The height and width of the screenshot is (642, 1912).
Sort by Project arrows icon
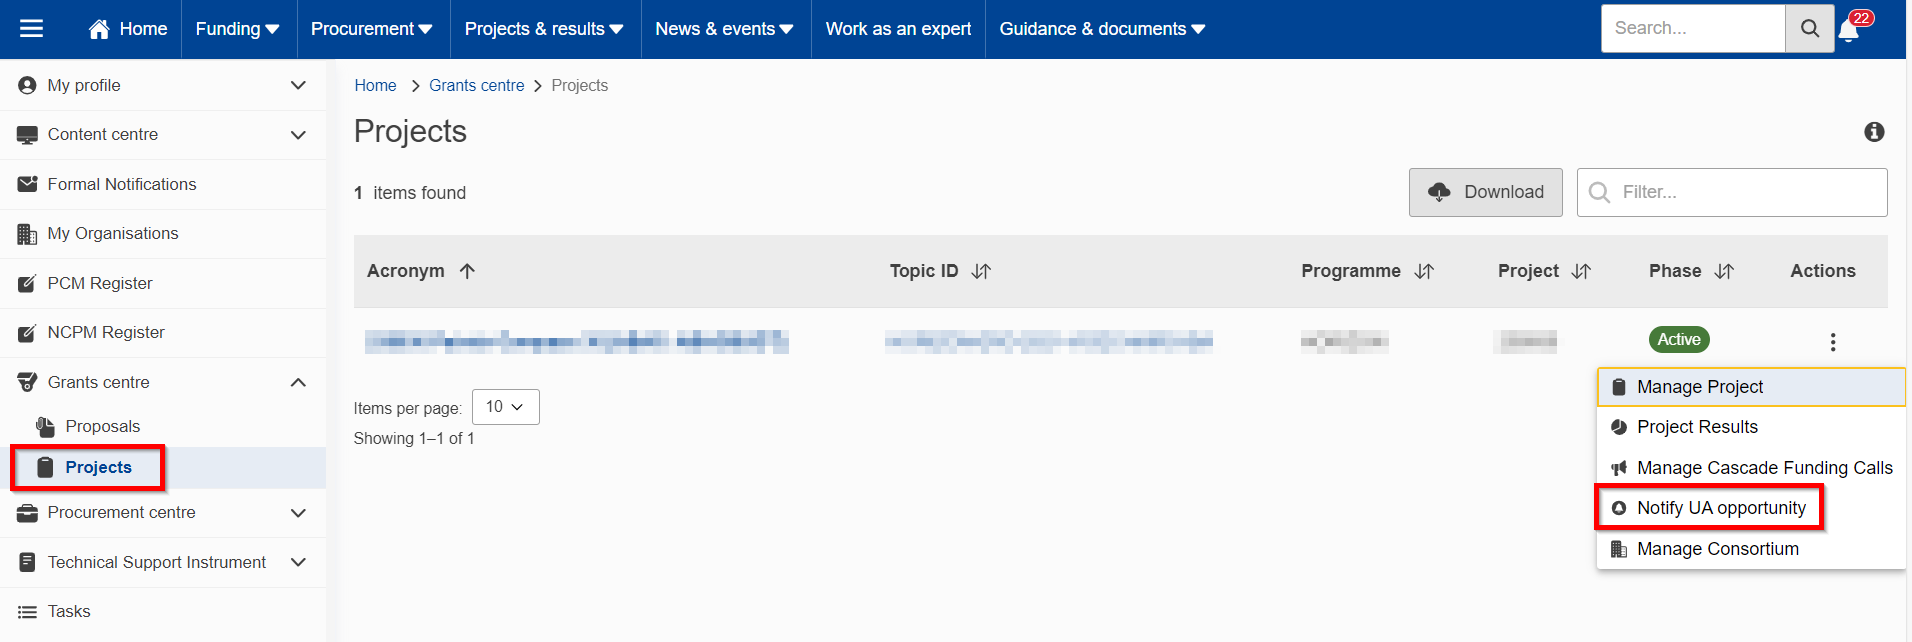1581,271
